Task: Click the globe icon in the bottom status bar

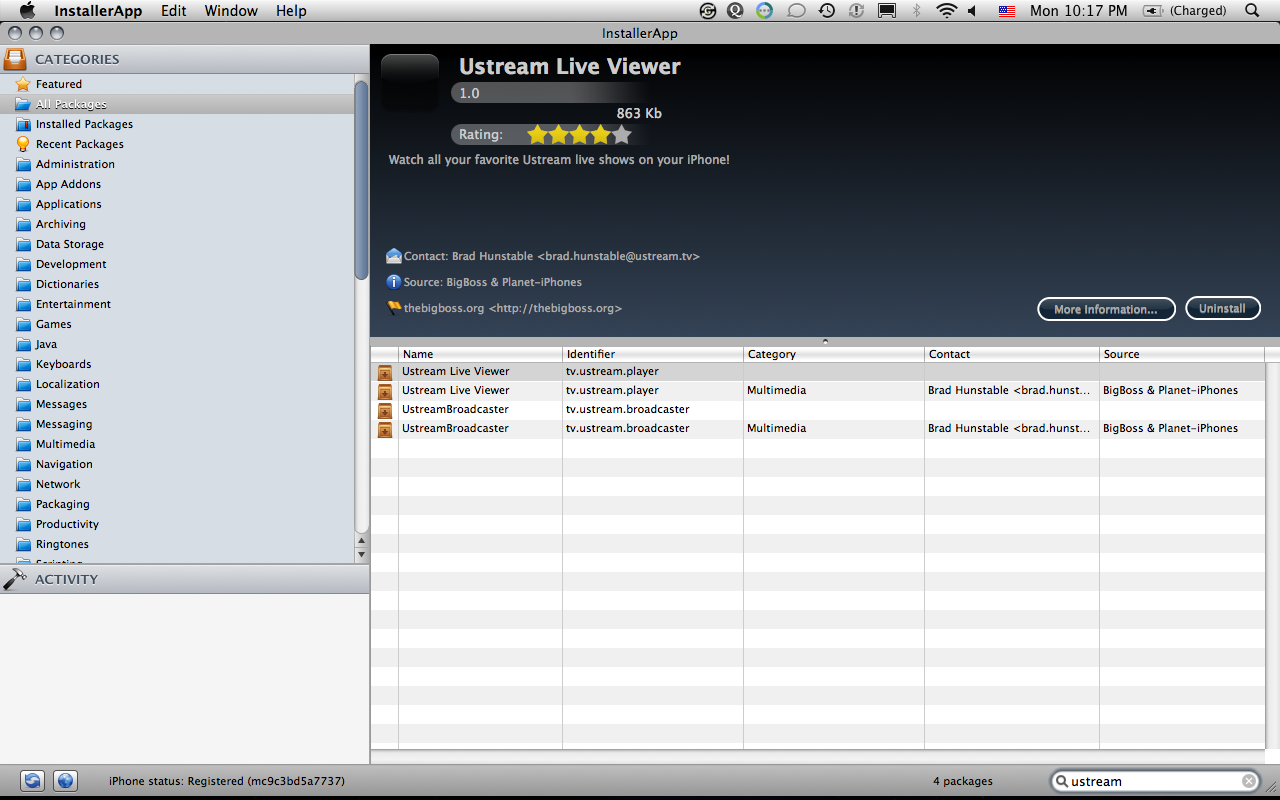Action: (x=65, y=781)
